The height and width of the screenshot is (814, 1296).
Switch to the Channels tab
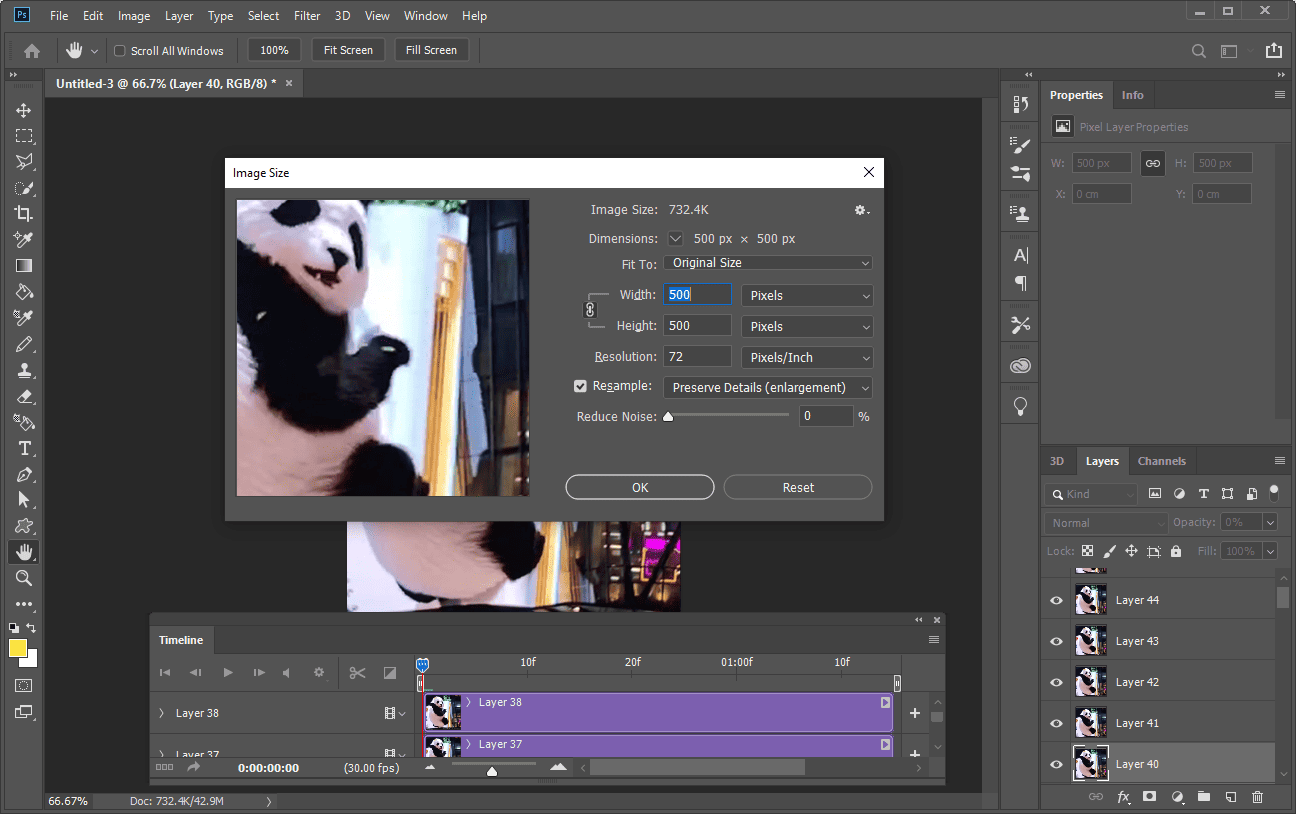pyautogui.click(x=1161, y=461)
